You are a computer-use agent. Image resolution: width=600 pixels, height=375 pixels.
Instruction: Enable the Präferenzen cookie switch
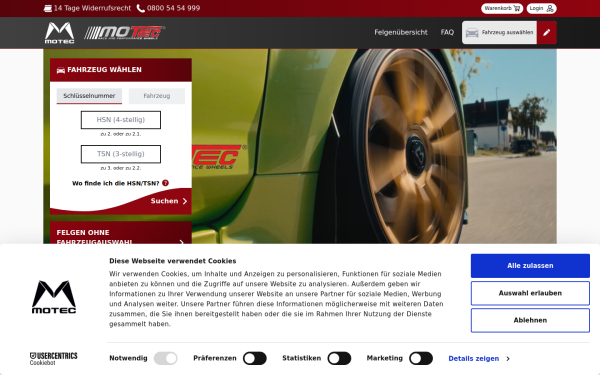[x=255, y=359]
